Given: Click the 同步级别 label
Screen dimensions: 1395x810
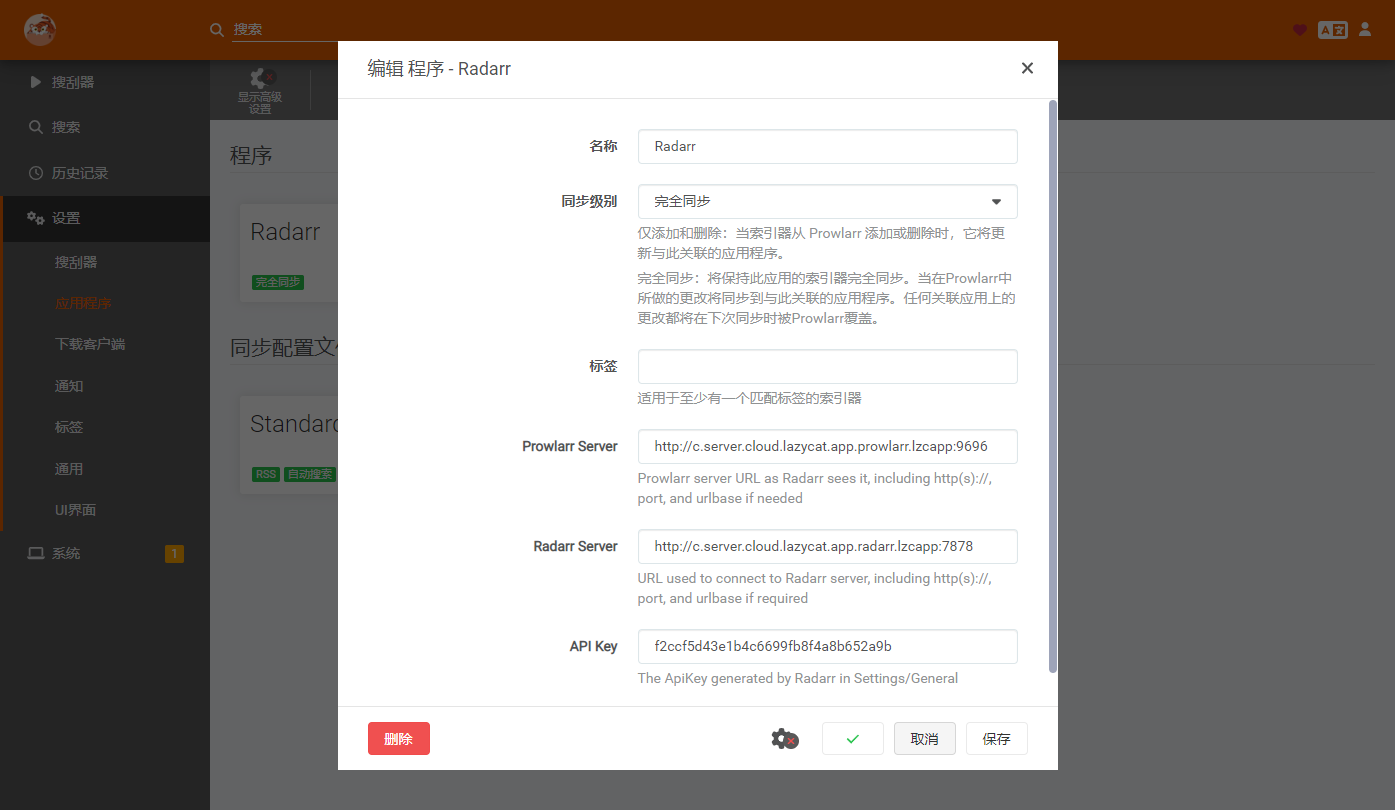Looking at the screenshot, I should click(590, 201).
